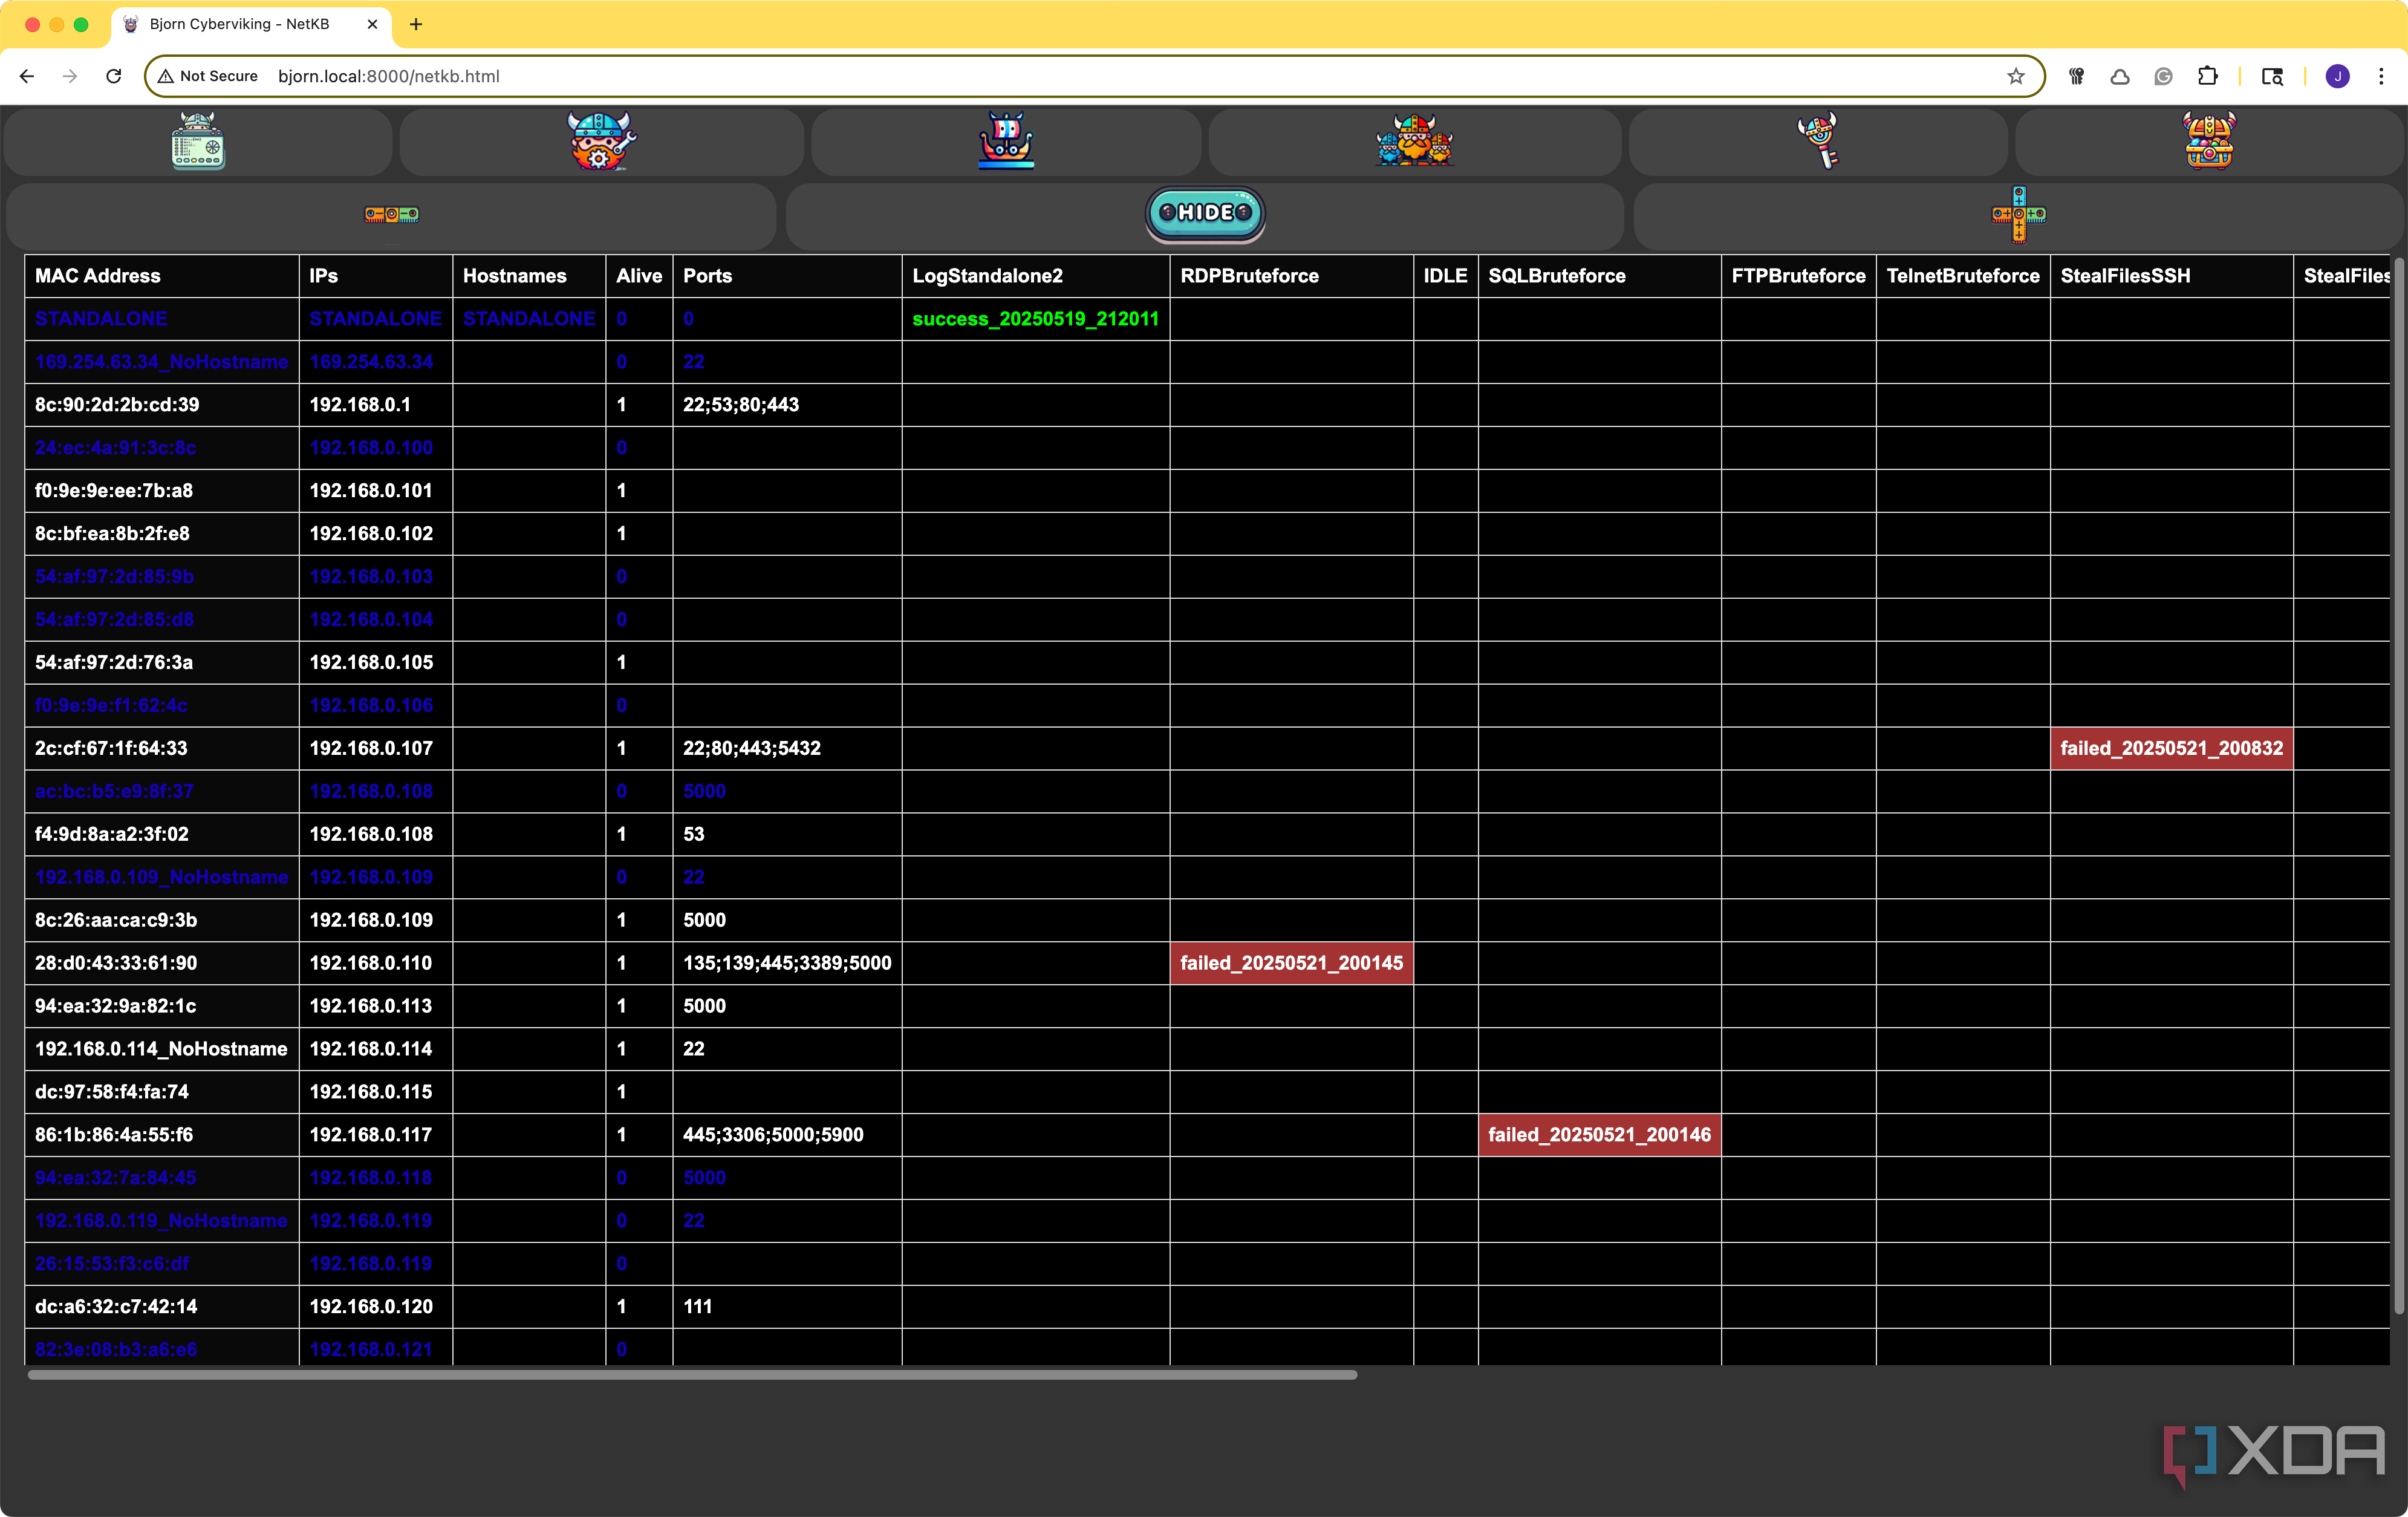Click the horizontal layout toolbar icon
This screenshot has width=2408, height=1517.
pos(391,214)
